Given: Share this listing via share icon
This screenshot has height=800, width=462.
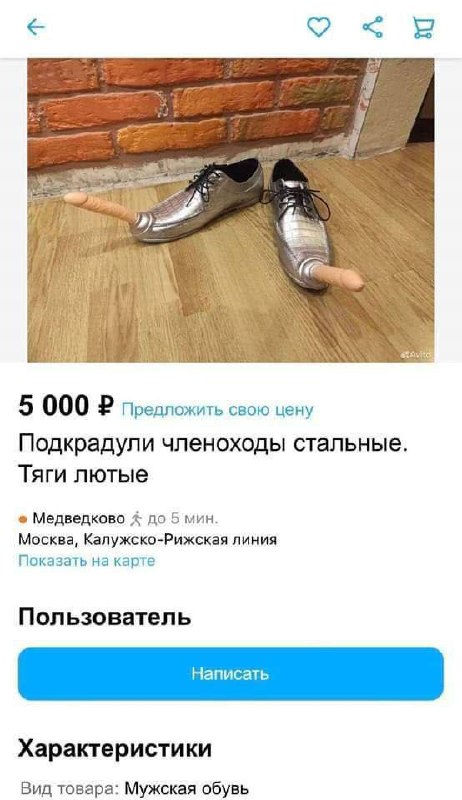Looking at the screenshot, I should click(373, 27).
